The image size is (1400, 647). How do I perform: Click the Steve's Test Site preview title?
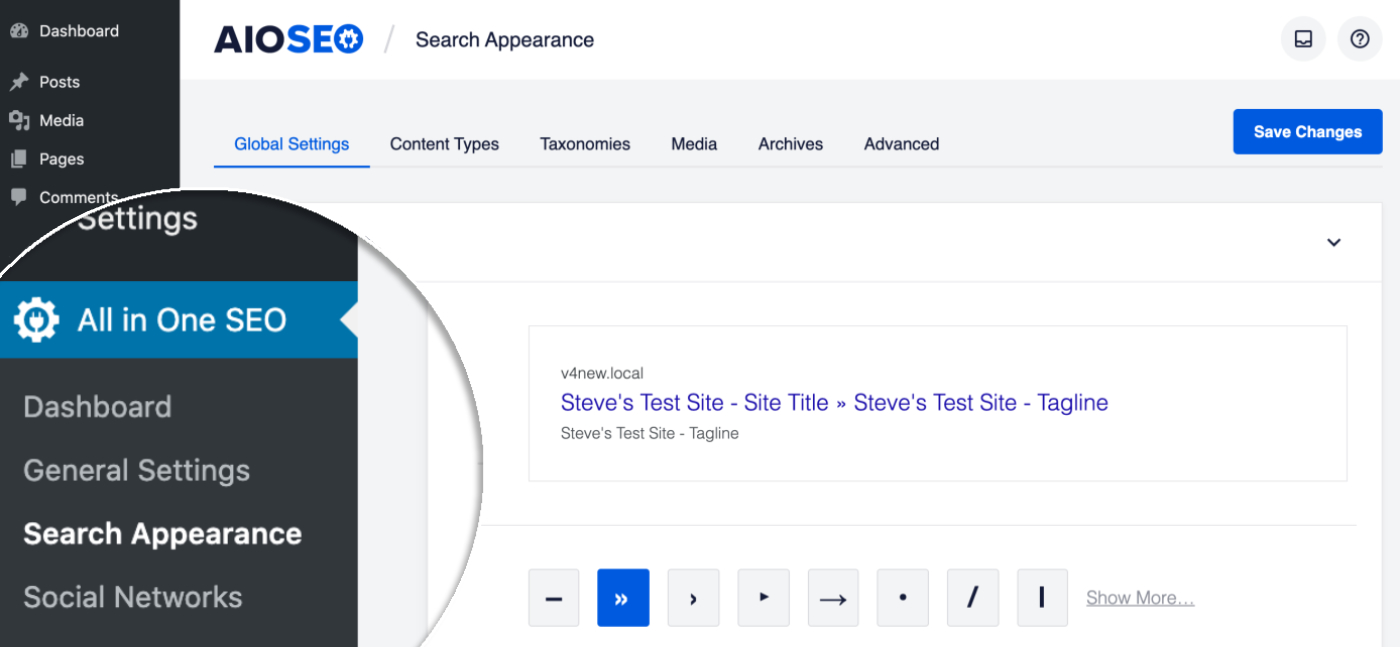pyautogui.click(x=834, y=403)
